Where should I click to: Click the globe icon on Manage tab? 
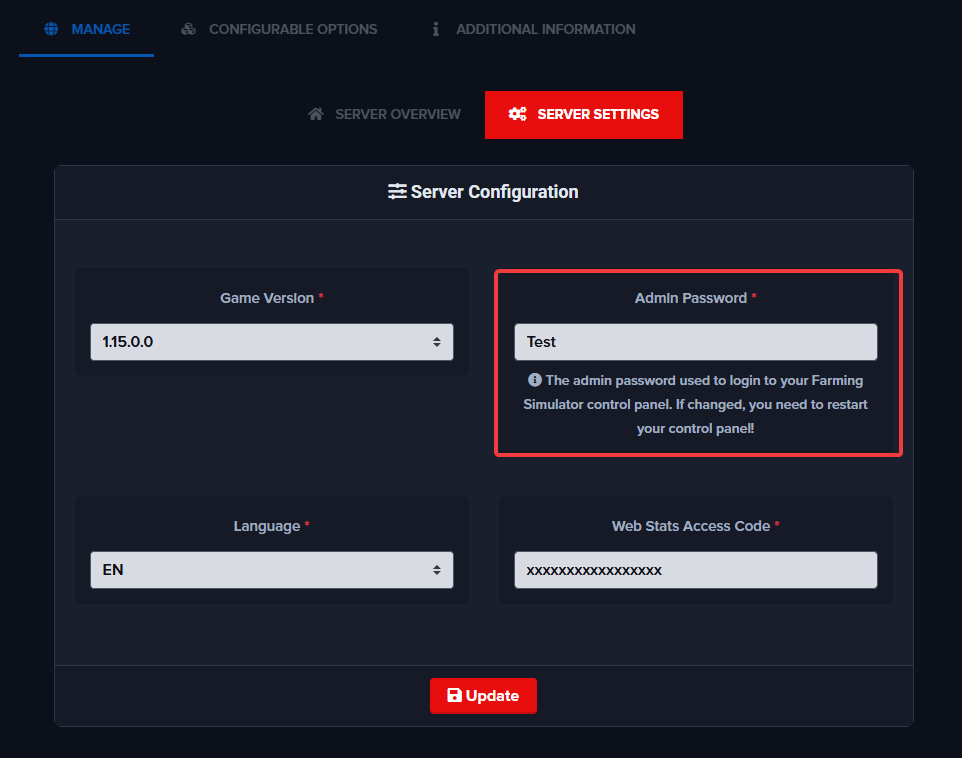tap(52, 29)
